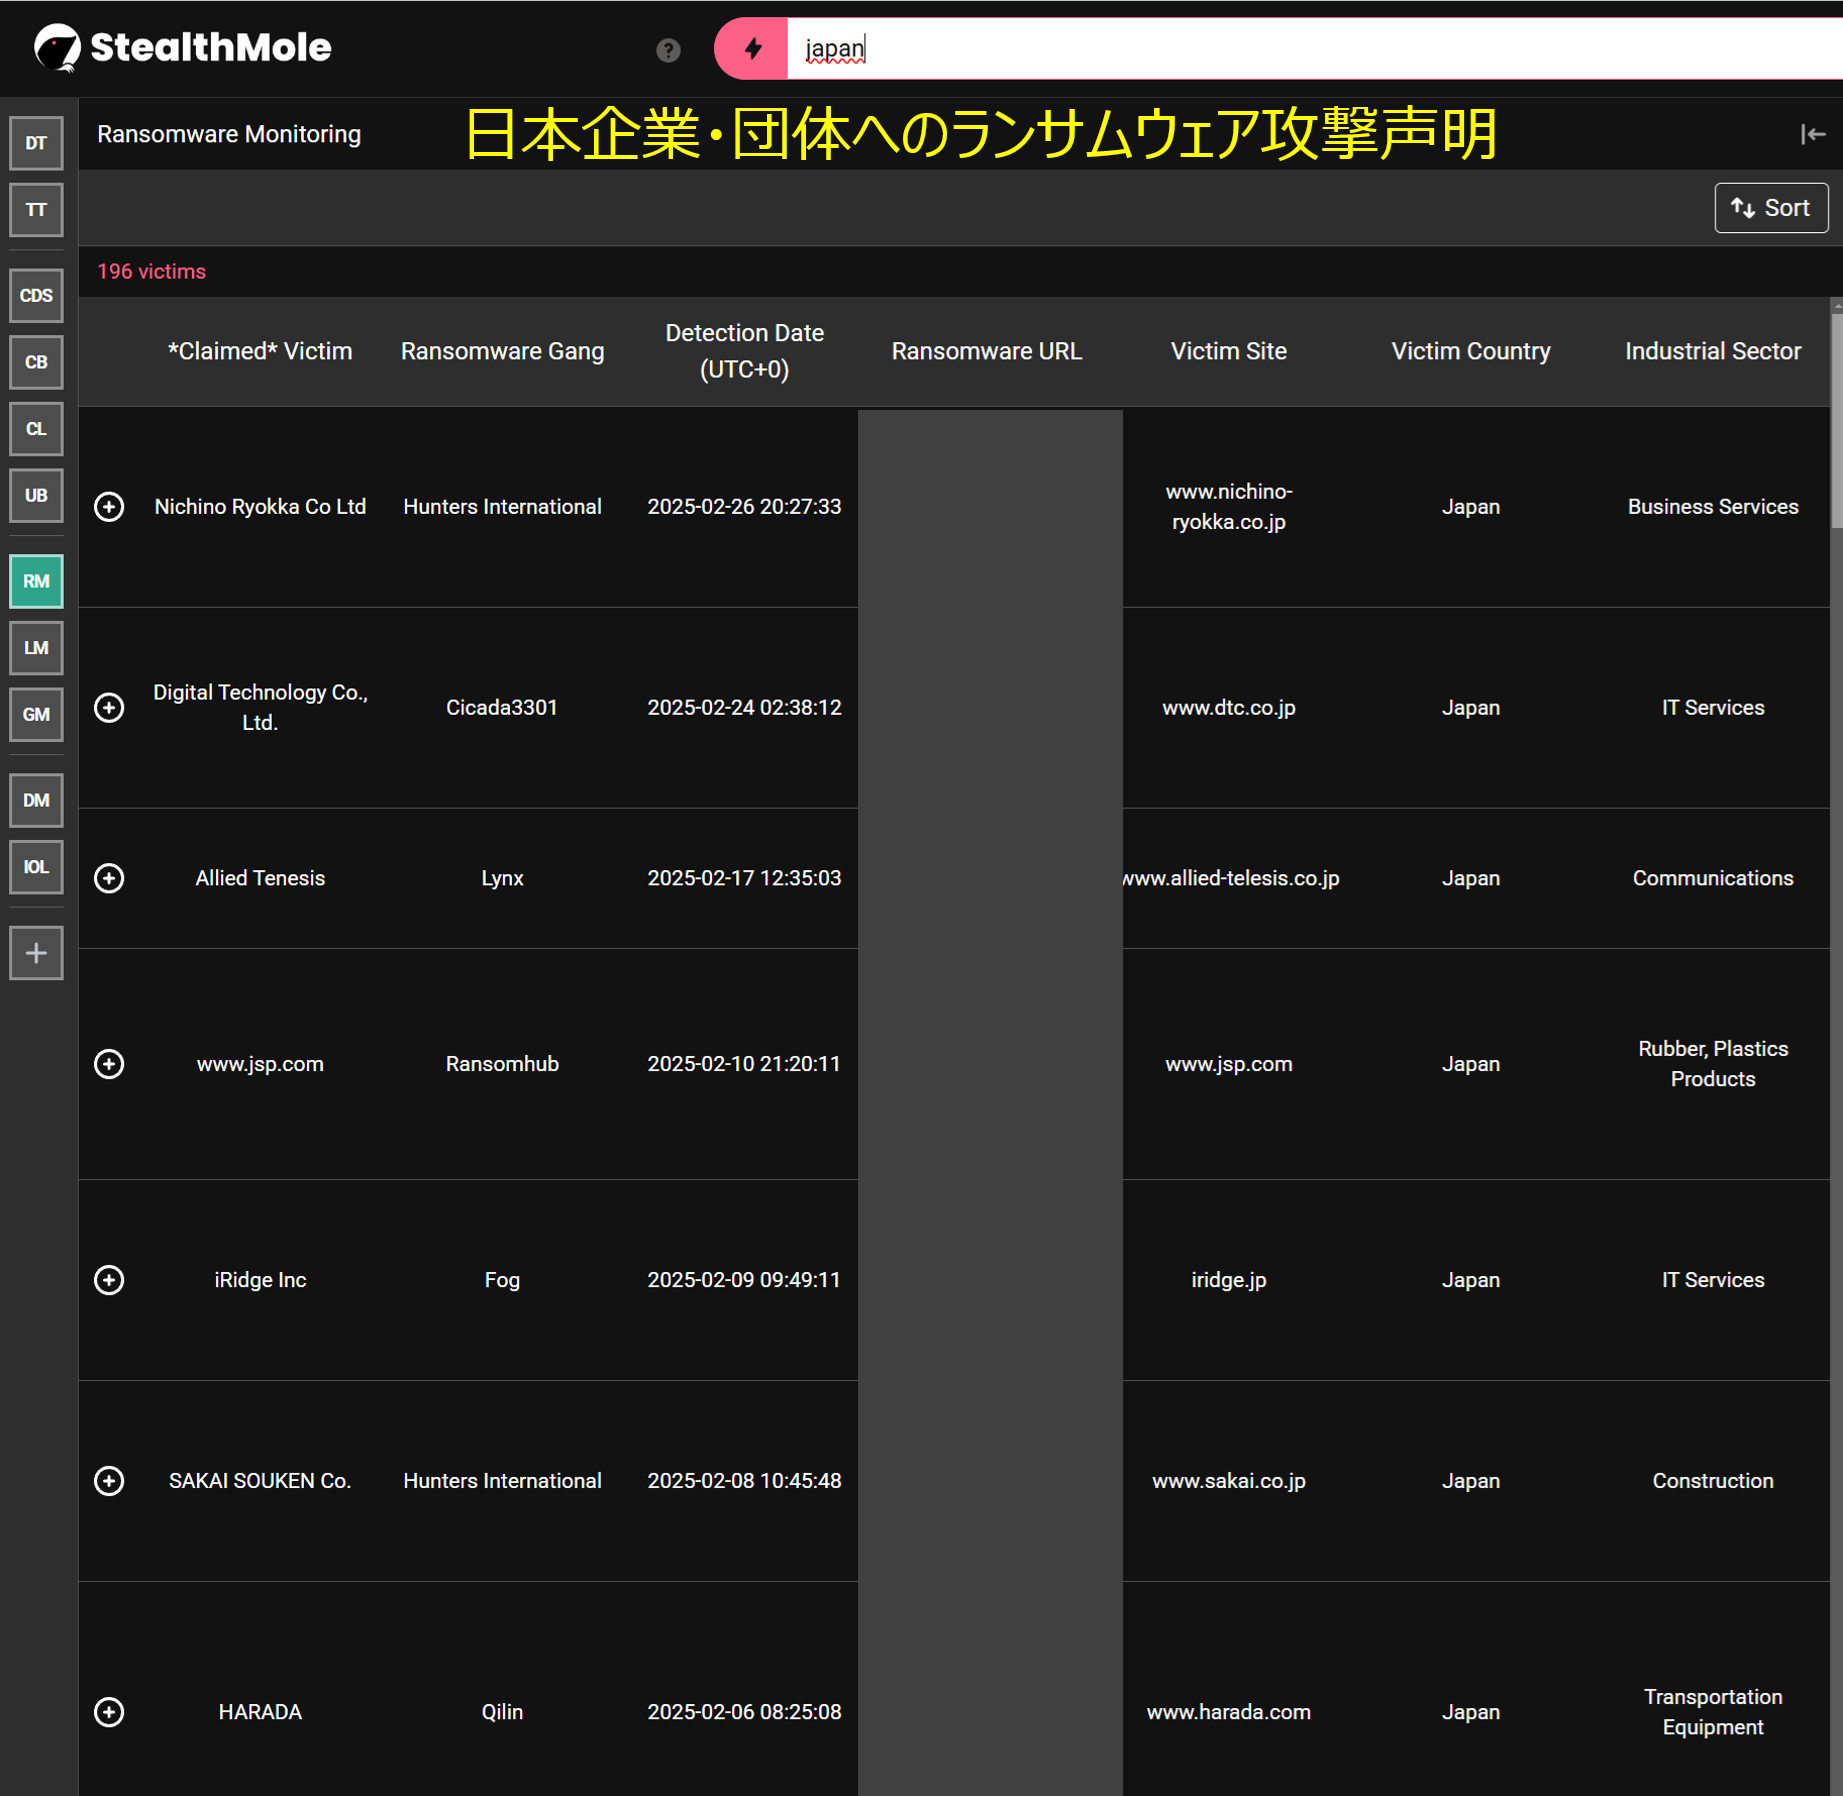Click the Victim Site column header
This screenshot has height=1796, width=1843.
(x=1228, y=351)
